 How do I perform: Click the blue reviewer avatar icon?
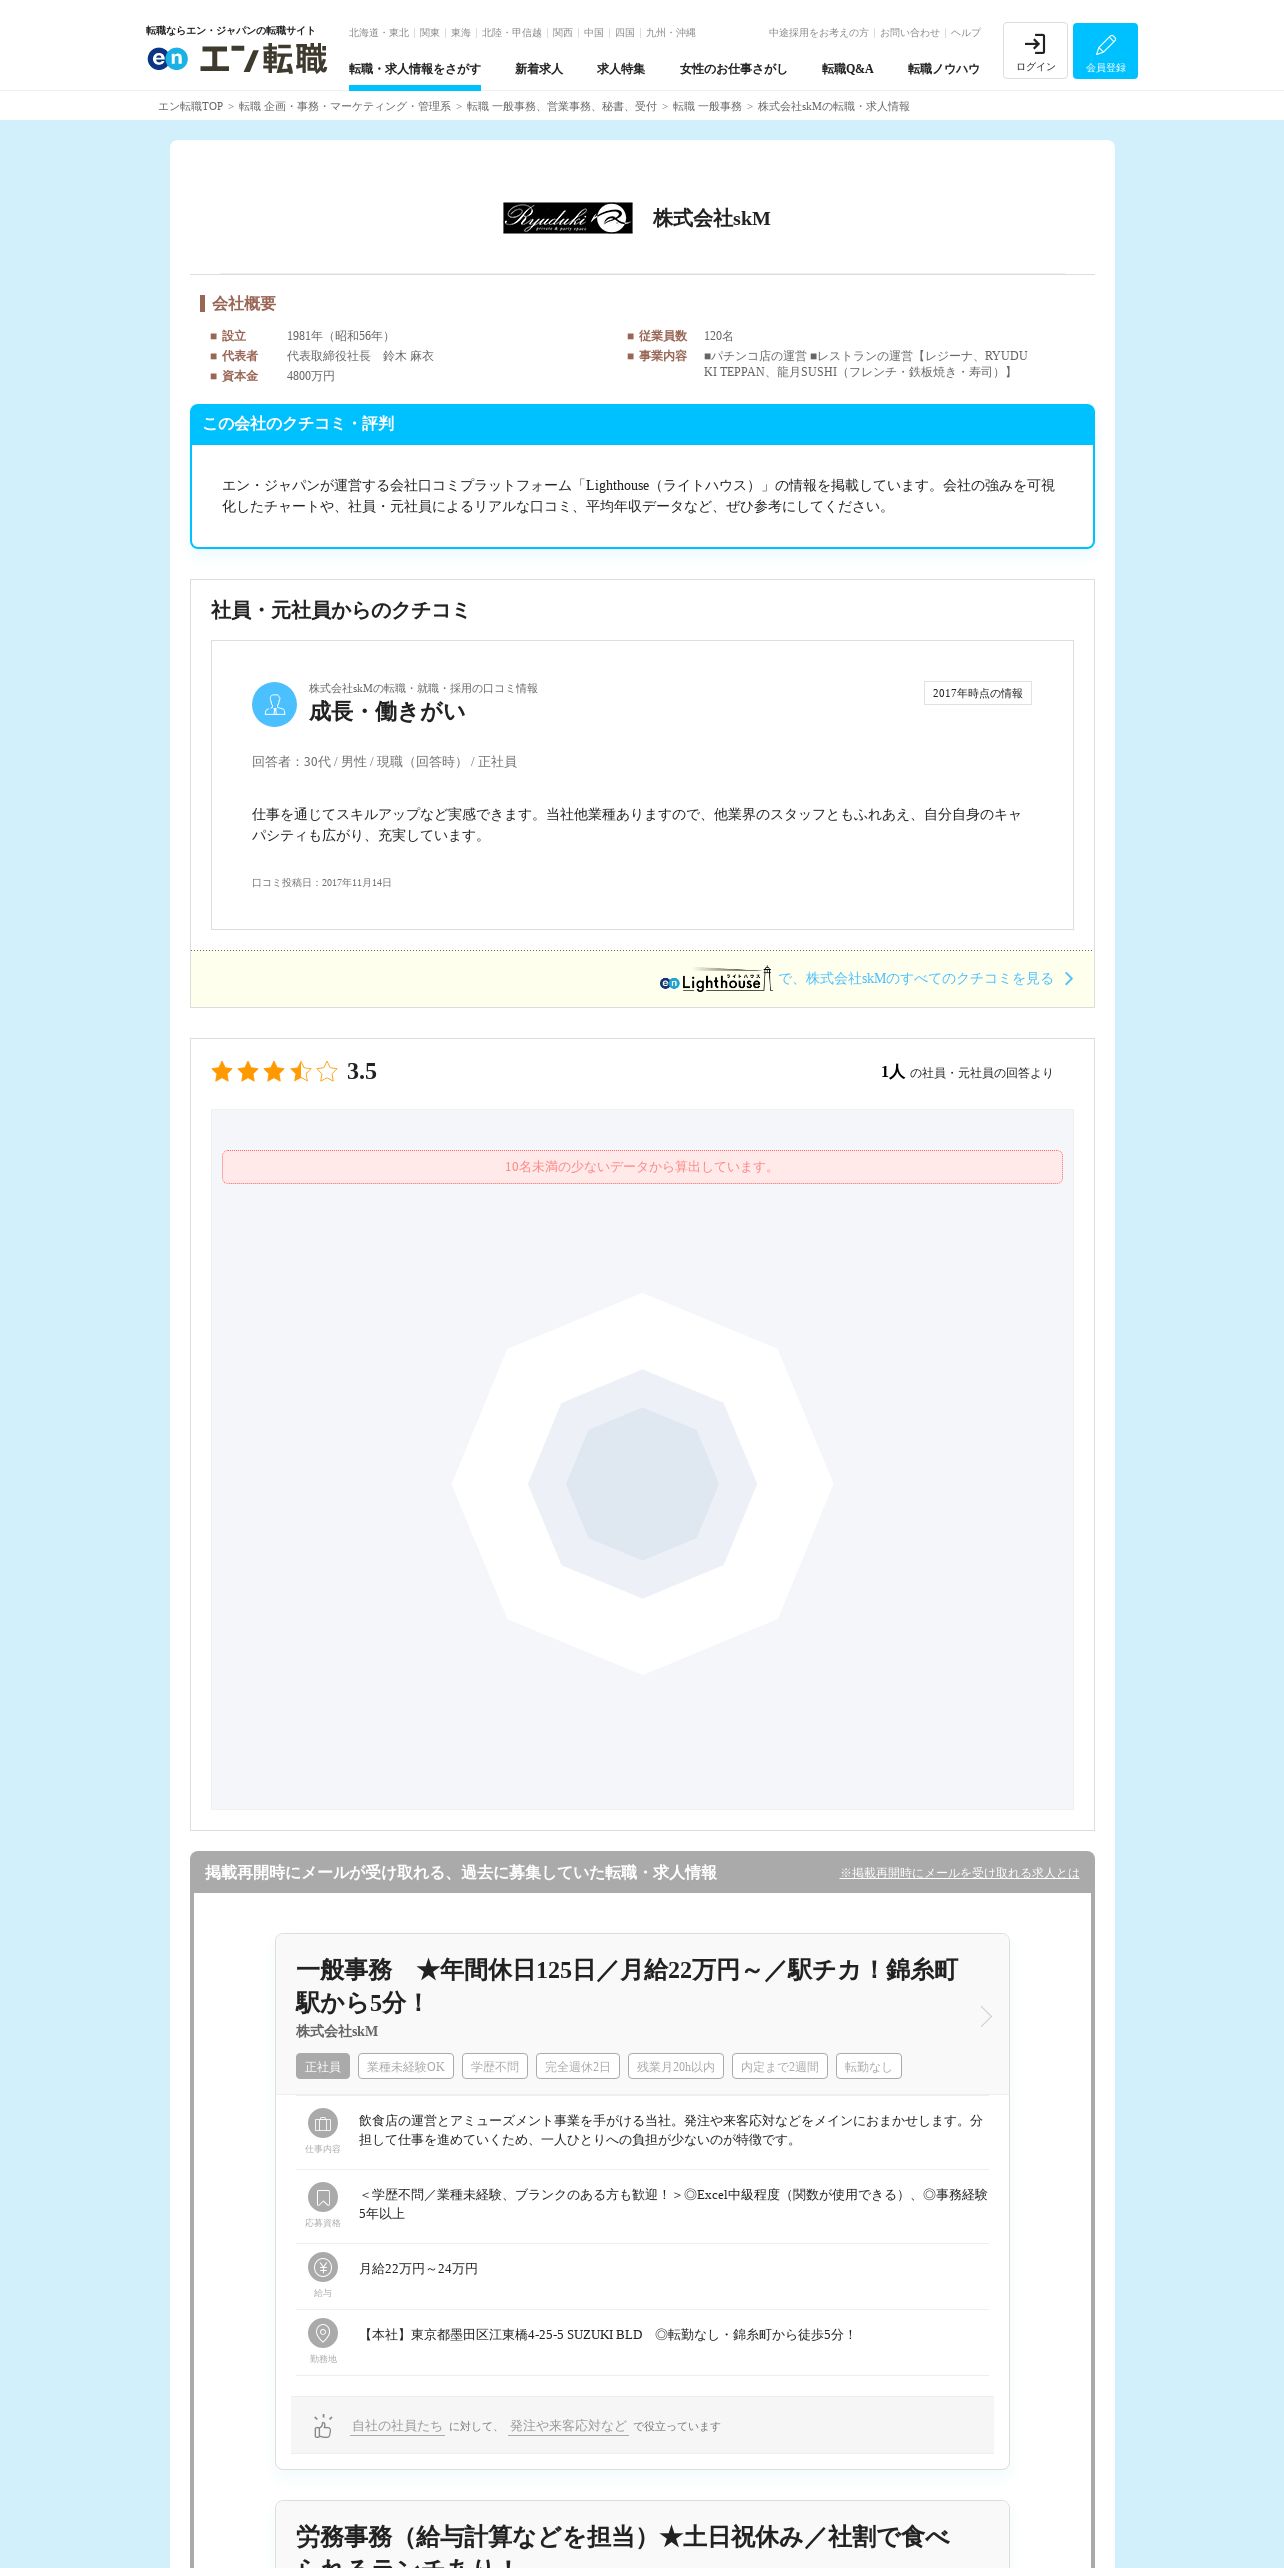click(x=274, y=704)
